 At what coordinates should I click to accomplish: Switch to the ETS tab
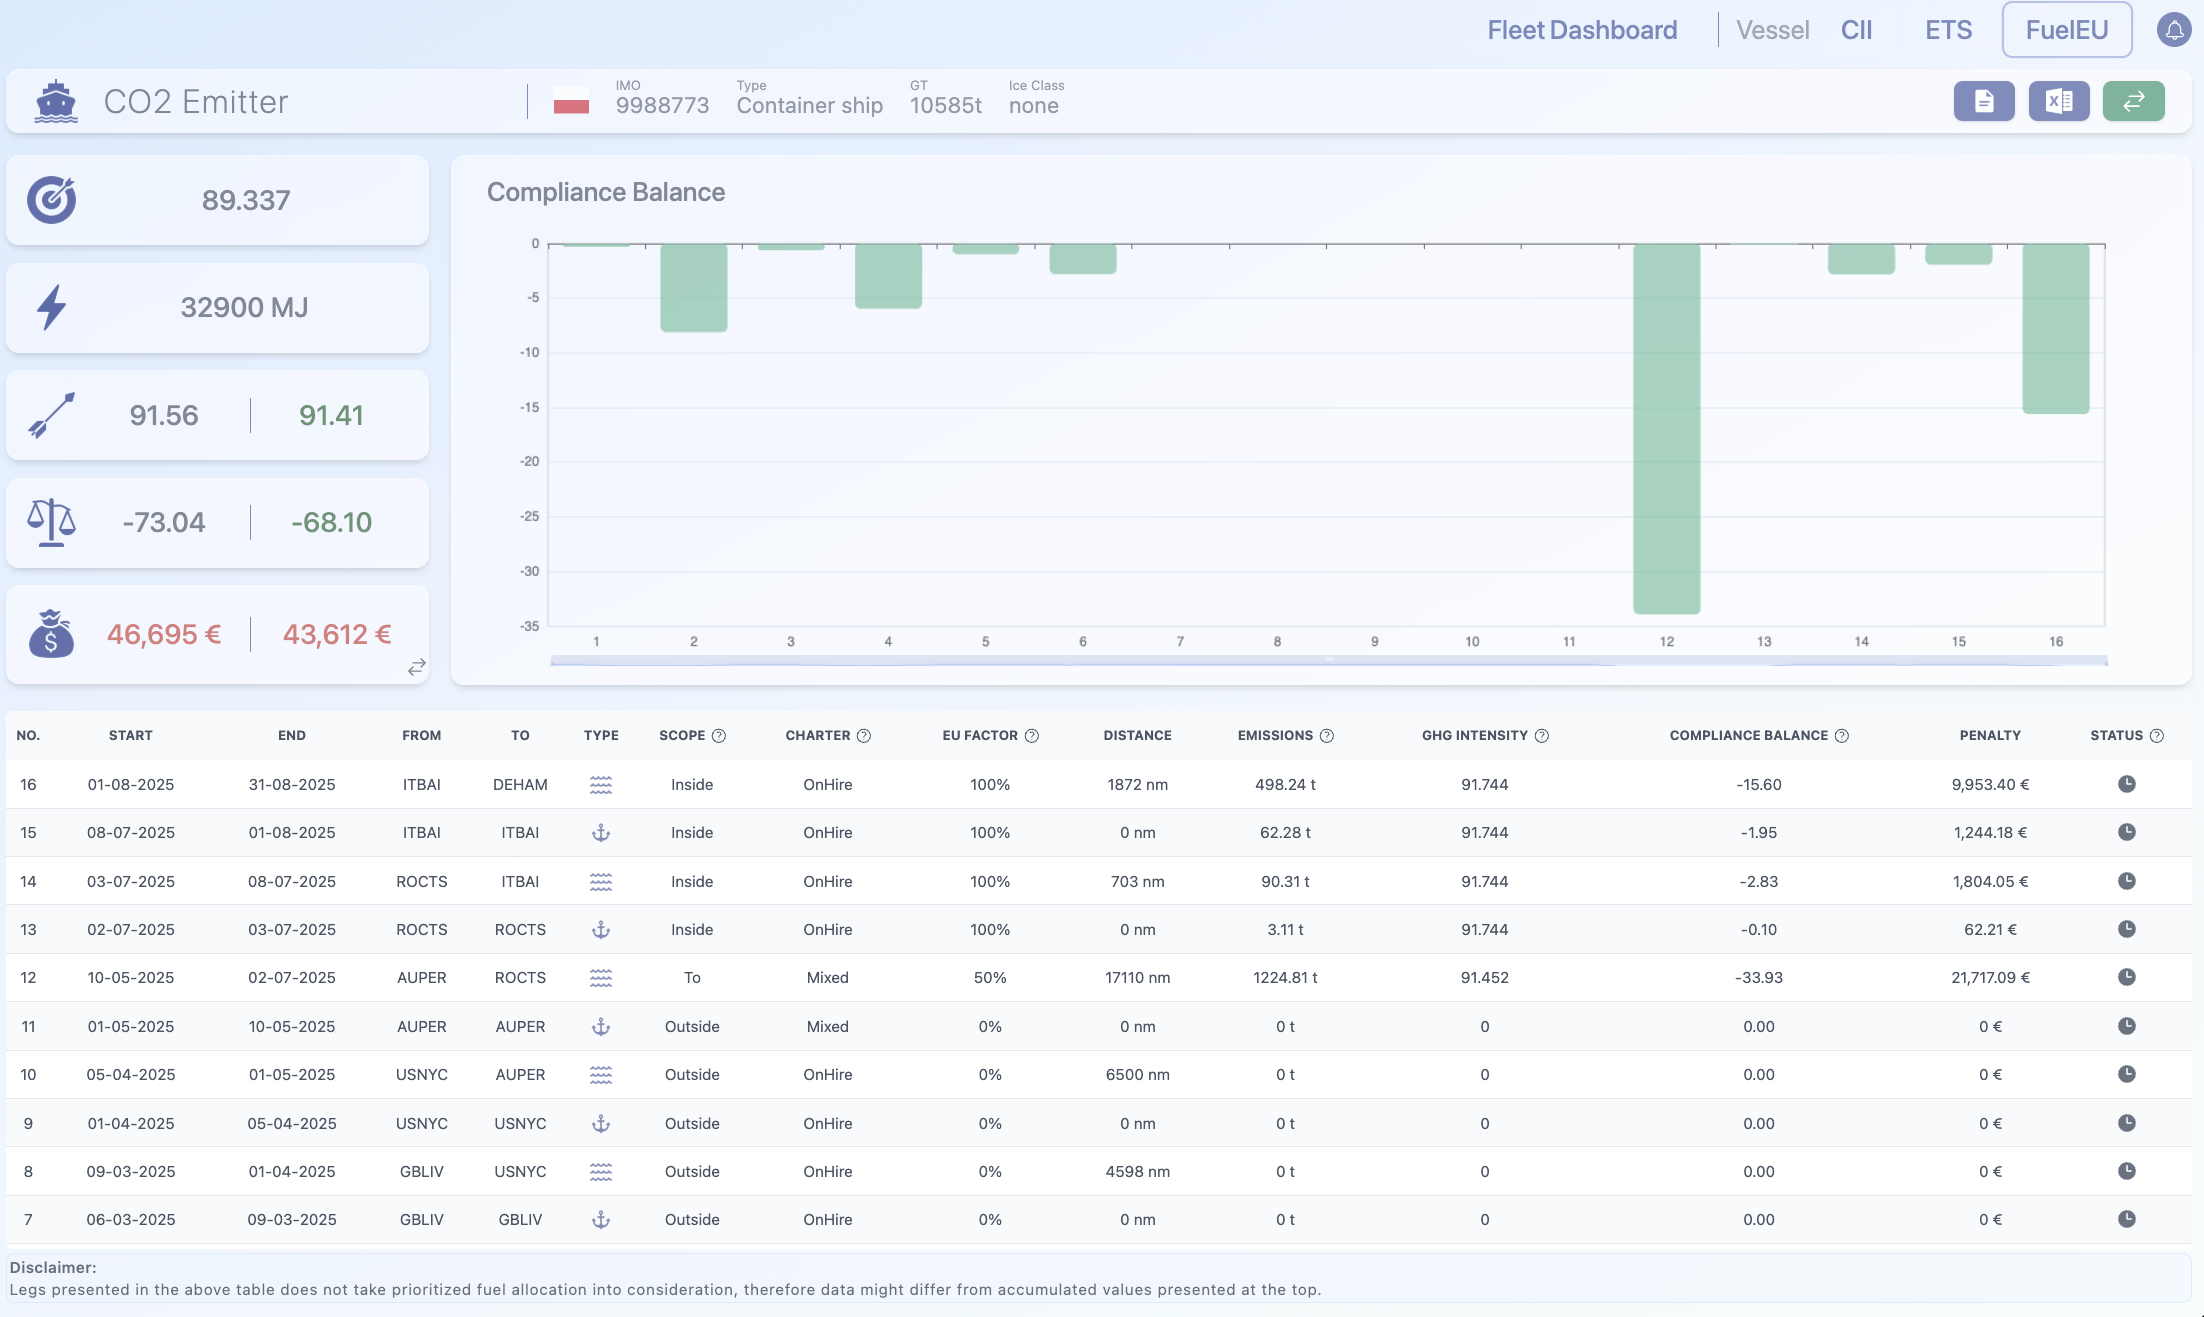point(1948,30)
